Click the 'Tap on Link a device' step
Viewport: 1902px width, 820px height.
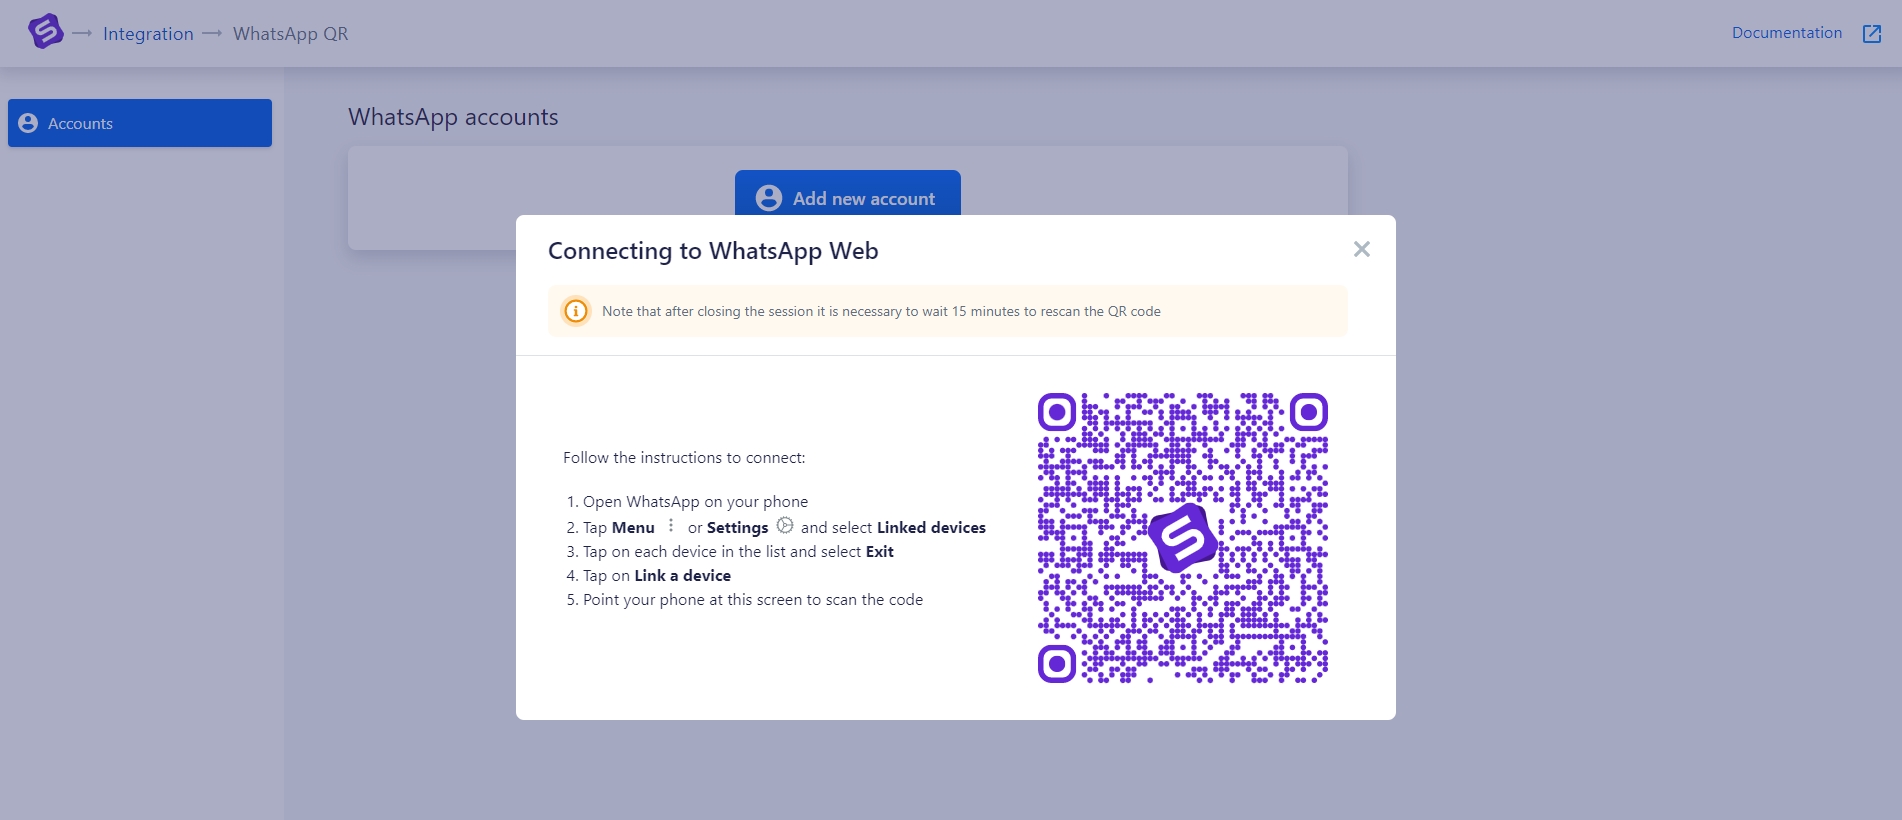click(657, 576)
